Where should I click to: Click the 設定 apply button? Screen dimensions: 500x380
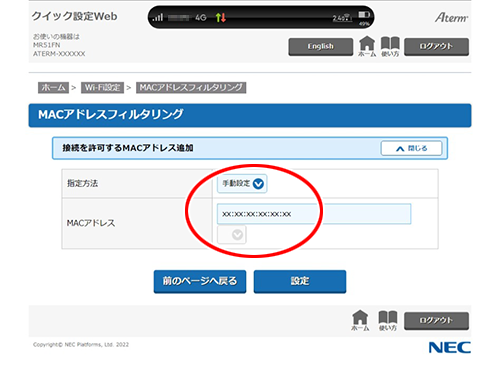pyautogui.click(x=300, y=281)
